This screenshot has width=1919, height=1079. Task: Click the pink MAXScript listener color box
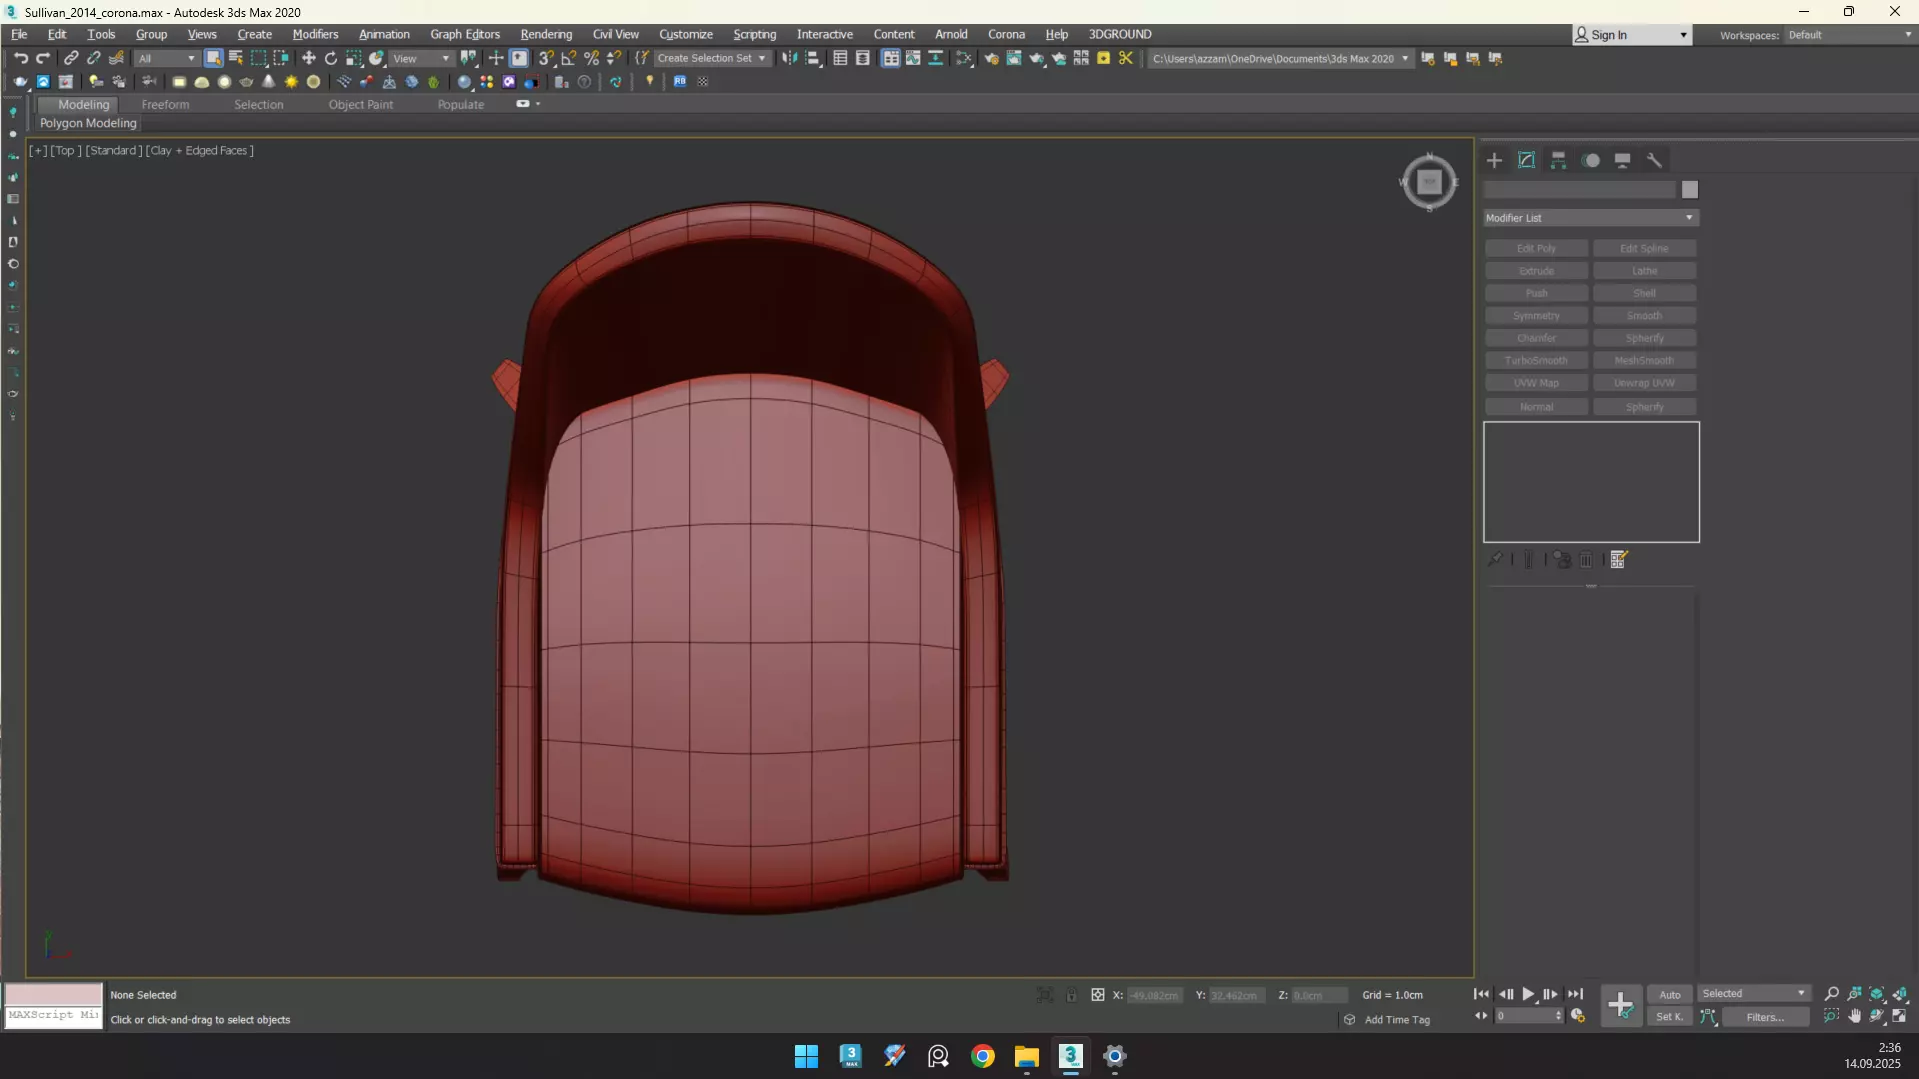pyautogui.click(x=54, y=994)
